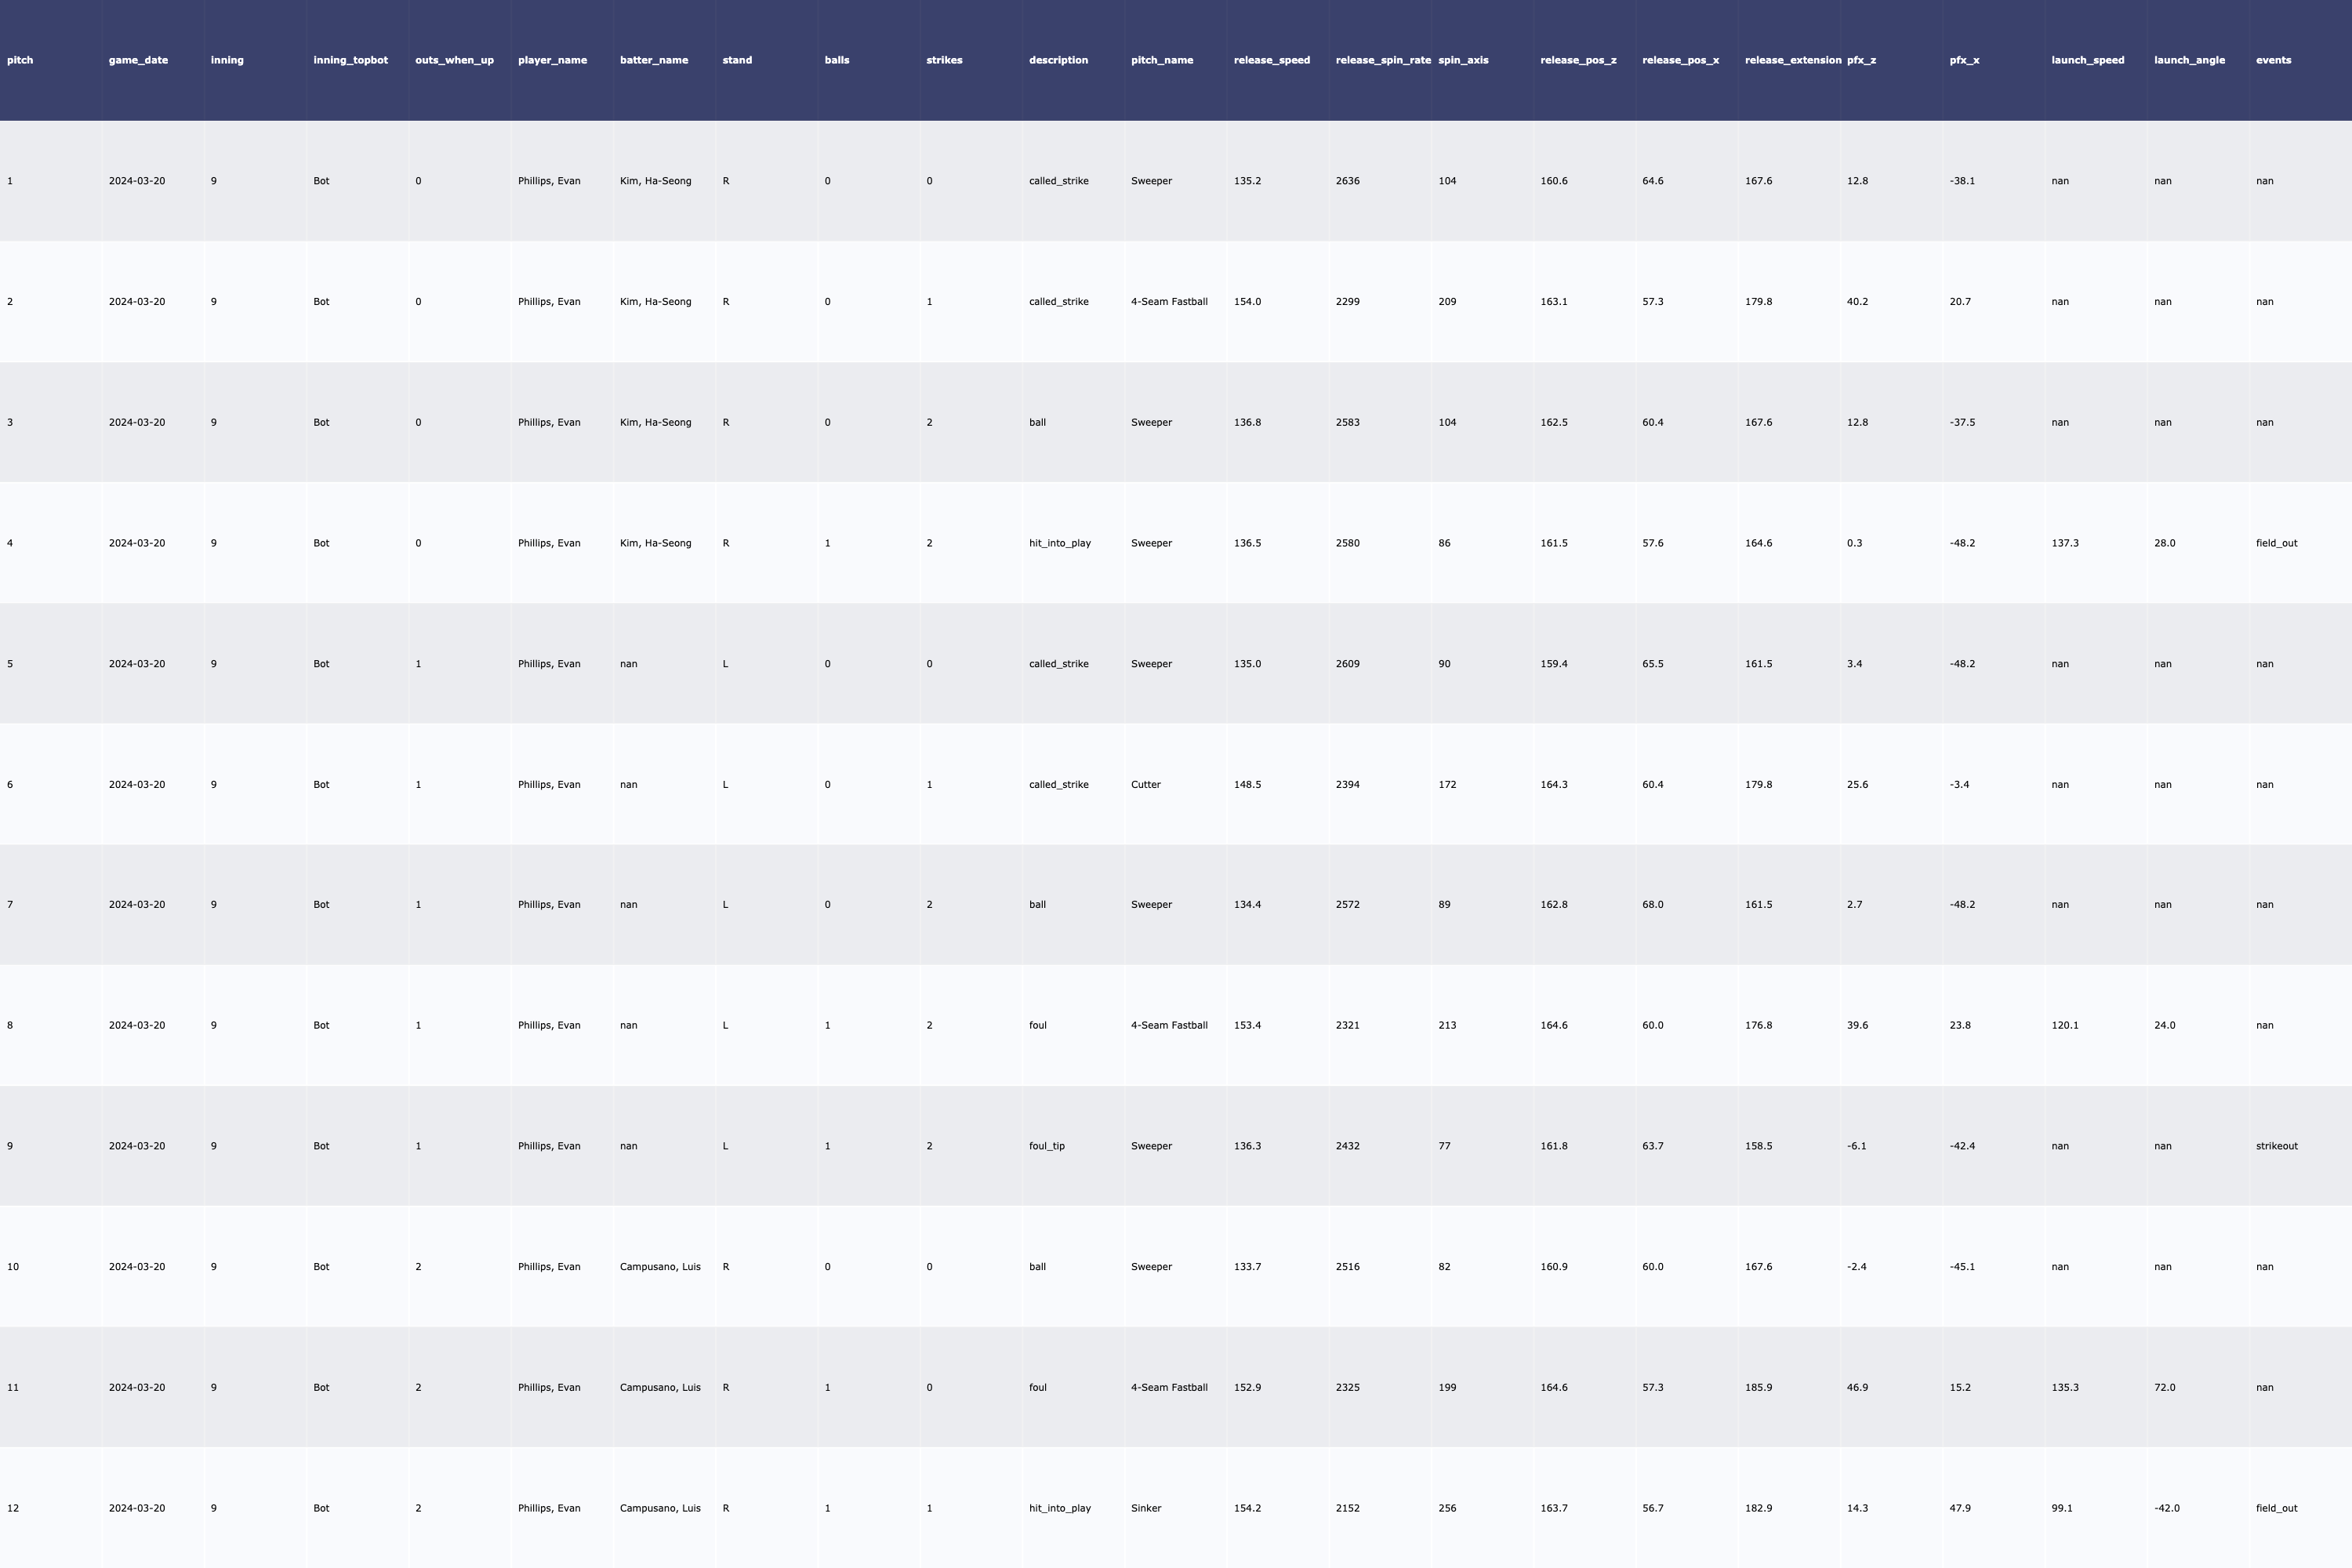This screenshot has height=1568, width=2352.
Task: Click Kim, Ha-Seong in row 1
Action: pyautogui.click(x=655, y=181)
